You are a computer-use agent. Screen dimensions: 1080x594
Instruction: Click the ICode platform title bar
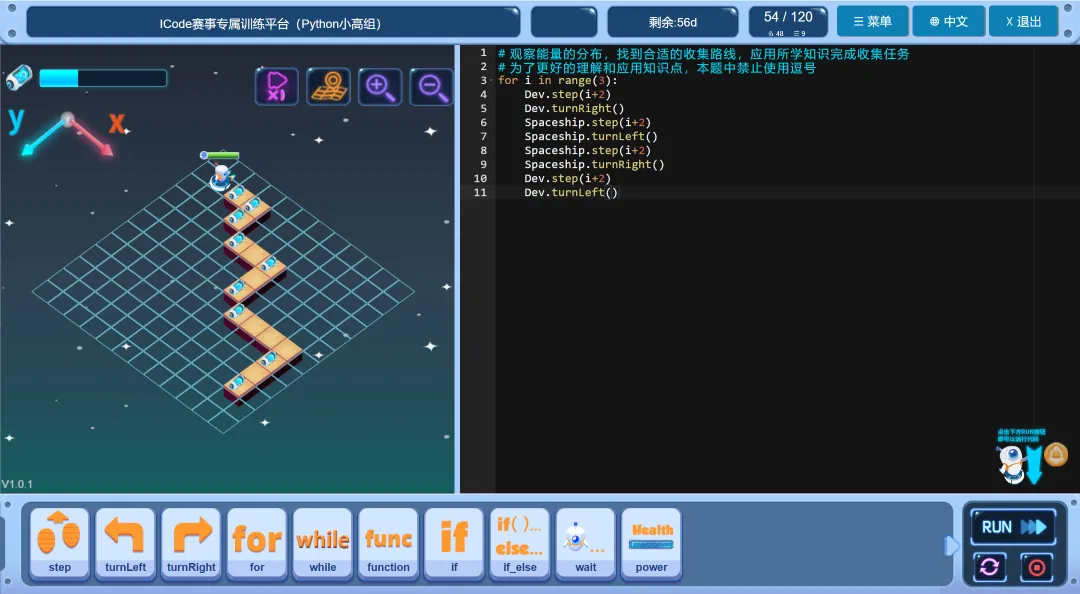pos(273,22)
